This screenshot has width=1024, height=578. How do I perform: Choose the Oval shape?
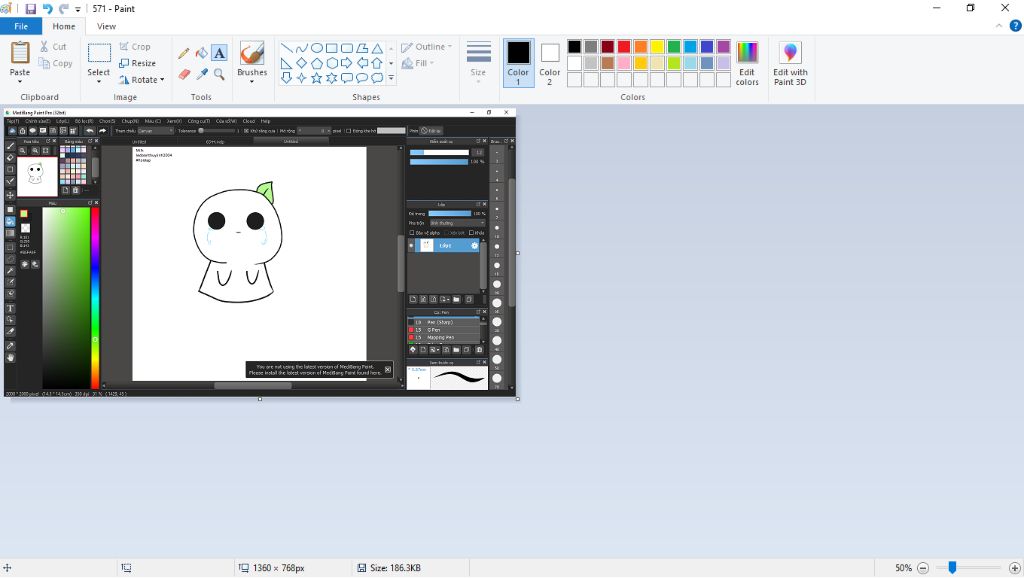pyautogui.click(x=317, y=48)
